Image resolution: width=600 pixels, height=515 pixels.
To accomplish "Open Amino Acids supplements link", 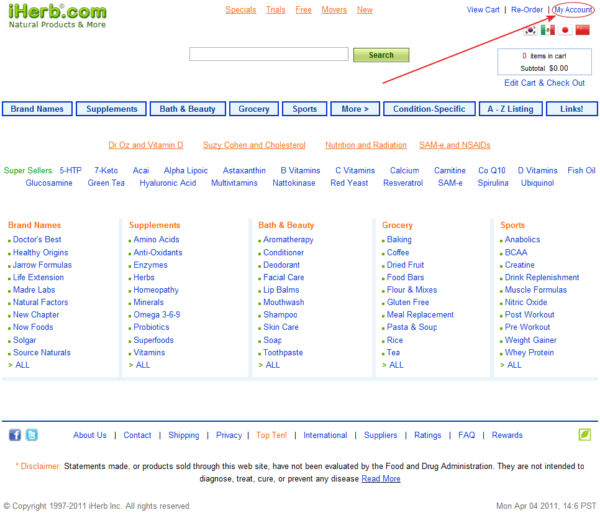I will (x=156, y=240).
